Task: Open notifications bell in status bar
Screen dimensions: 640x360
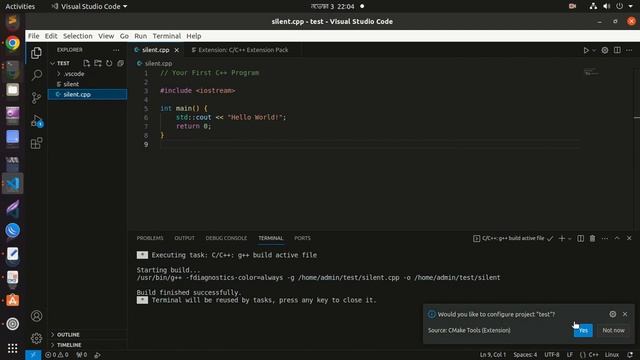Action: click(x=631, y=355)
